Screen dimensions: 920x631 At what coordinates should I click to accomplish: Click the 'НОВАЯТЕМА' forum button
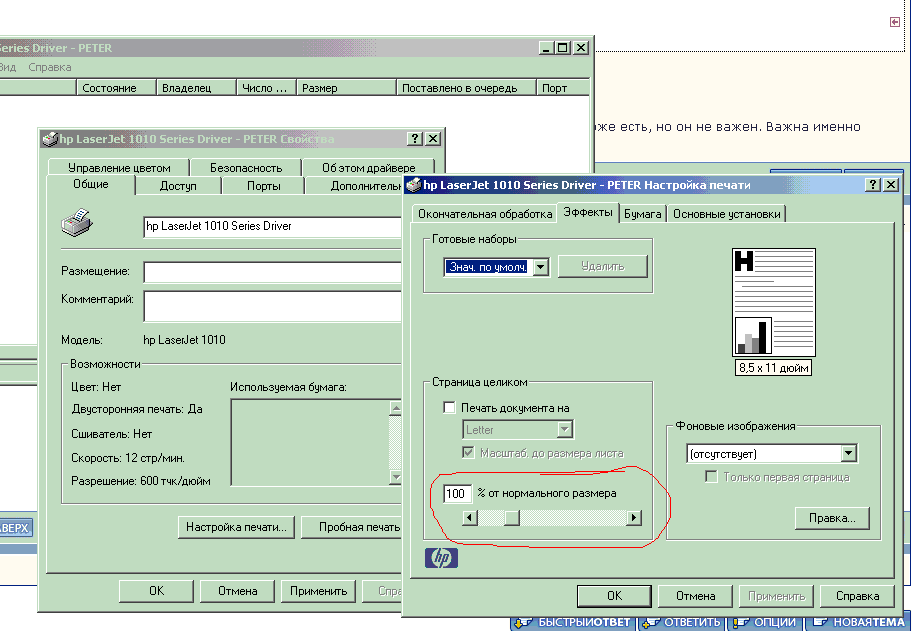click(858, 622)
